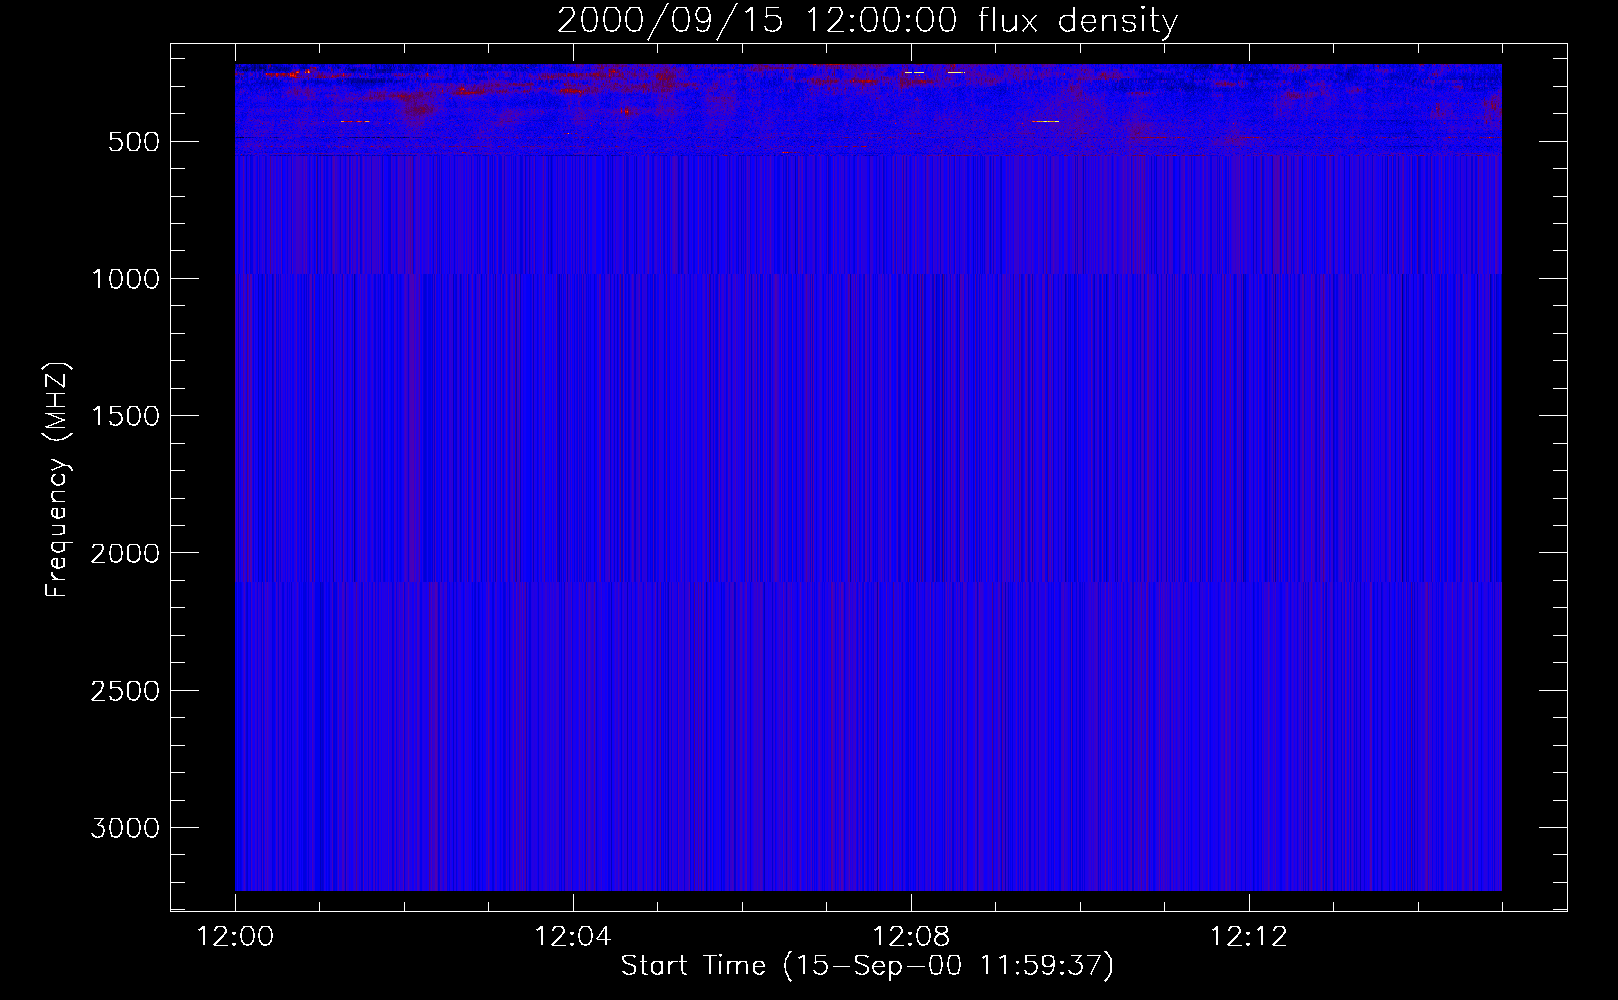Image resolution: width=1618 pixels, height=1000 pixels.
Task: Click the 12:08 time tick label
Action: [x=910, y=937]
